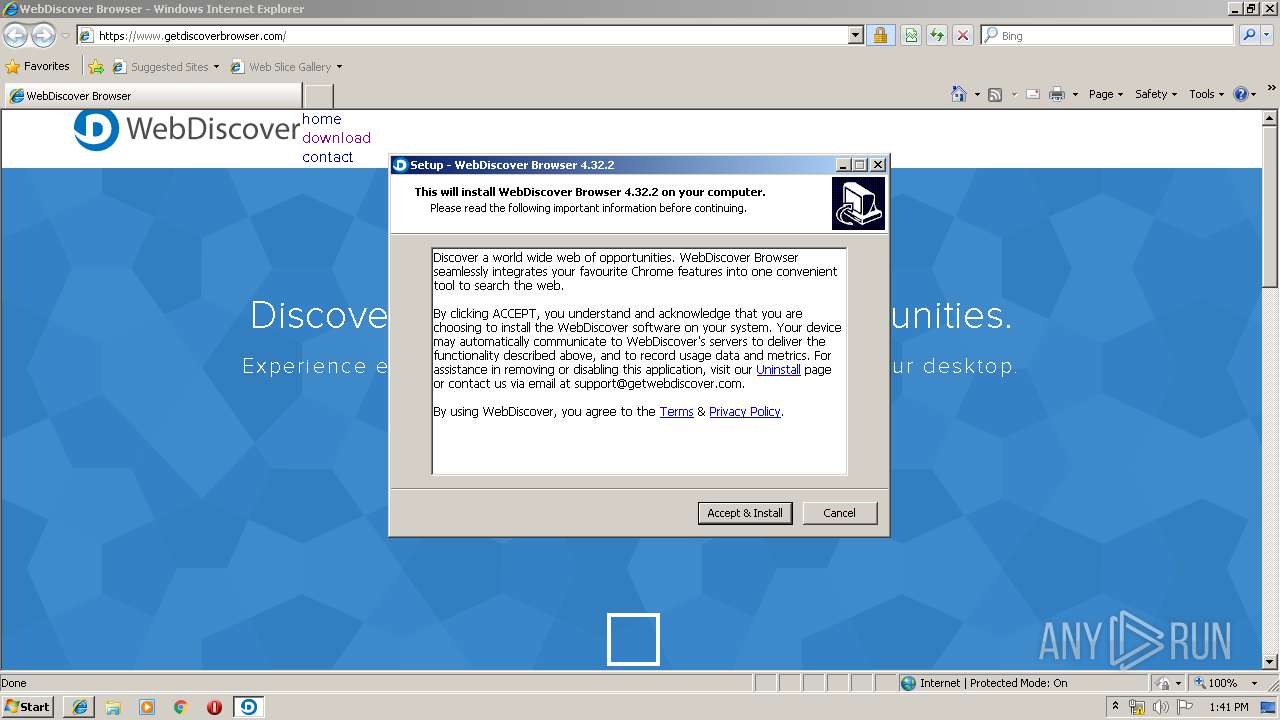This screenshot has width=1280, height=720.
Task: Print page with printer icon
Action: click(x=1057, y=94)
